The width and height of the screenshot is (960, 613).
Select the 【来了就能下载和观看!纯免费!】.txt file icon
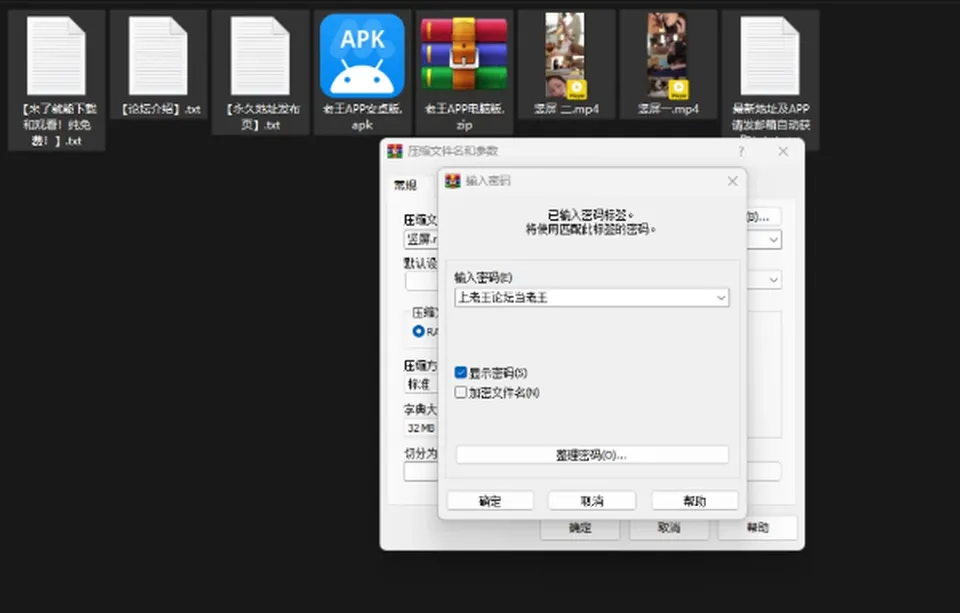point(56,56)
